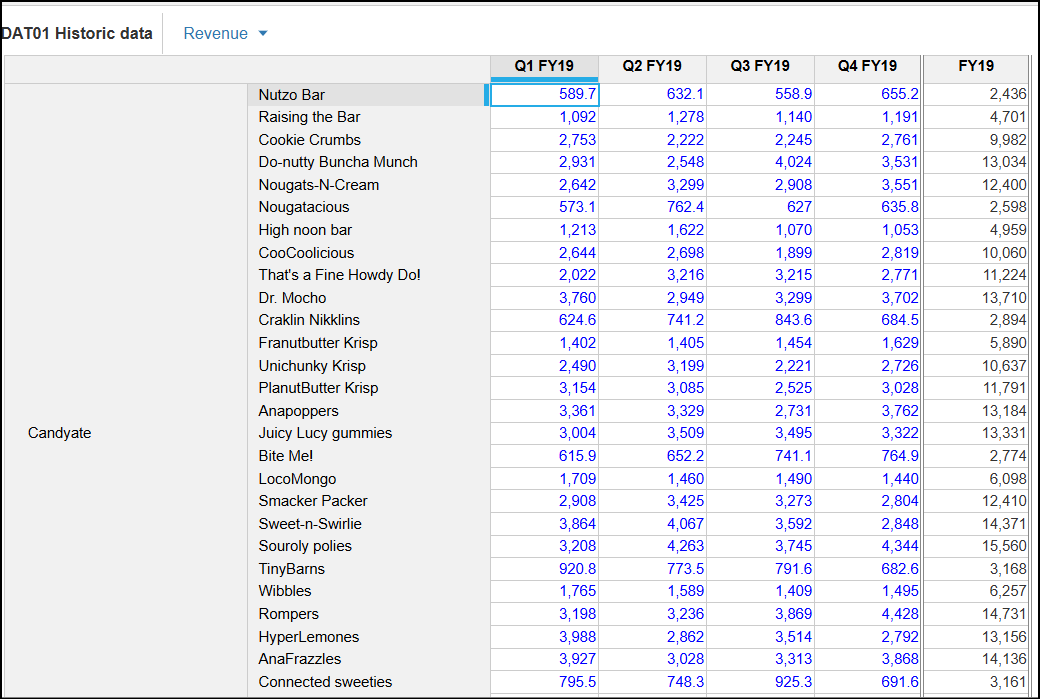Screen dimensions: 1040x699
Task: Select the Bite Me! row label
Action: 369,456
